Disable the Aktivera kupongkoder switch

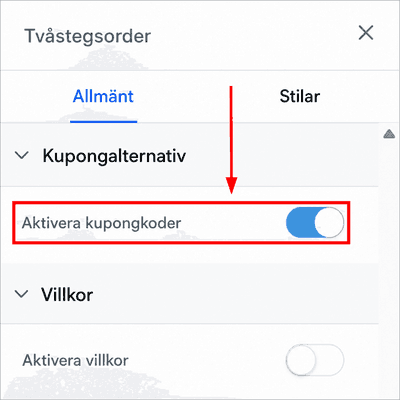315,223
